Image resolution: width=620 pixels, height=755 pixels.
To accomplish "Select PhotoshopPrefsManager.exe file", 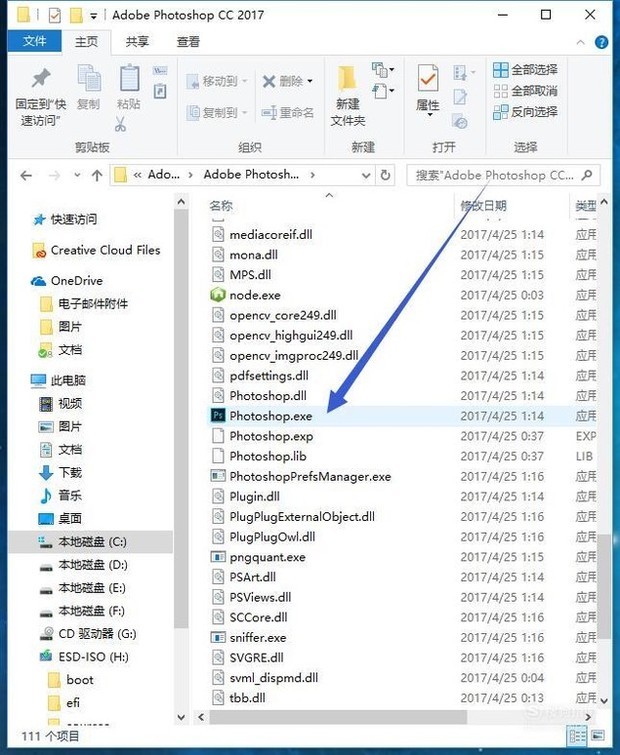I will coord(310,476).
